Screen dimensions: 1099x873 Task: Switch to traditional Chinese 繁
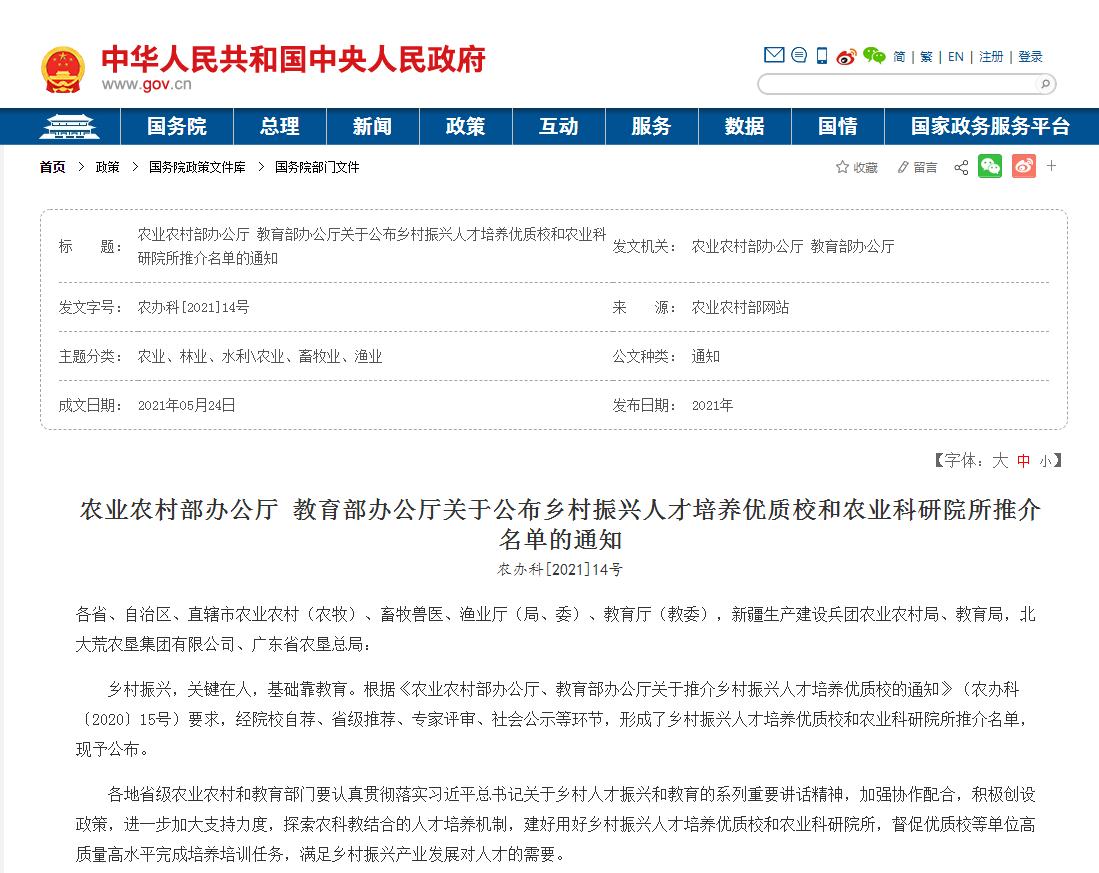coord(926,57)
